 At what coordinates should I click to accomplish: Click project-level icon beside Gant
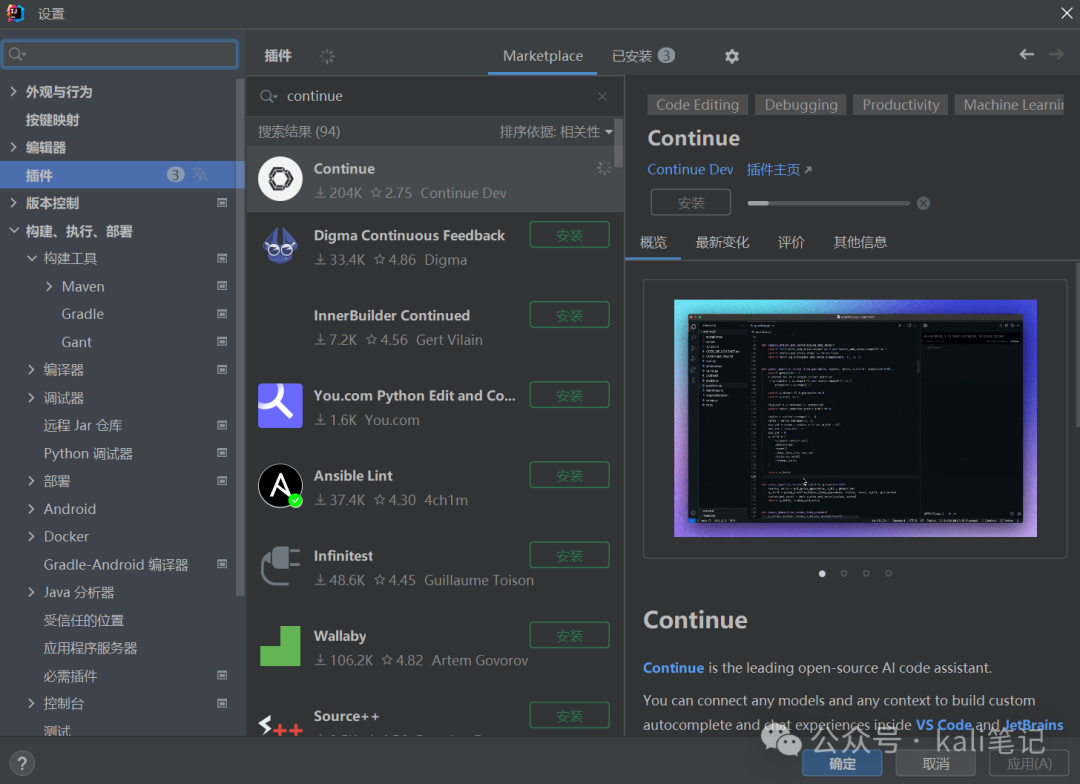(x=222, y=342)
